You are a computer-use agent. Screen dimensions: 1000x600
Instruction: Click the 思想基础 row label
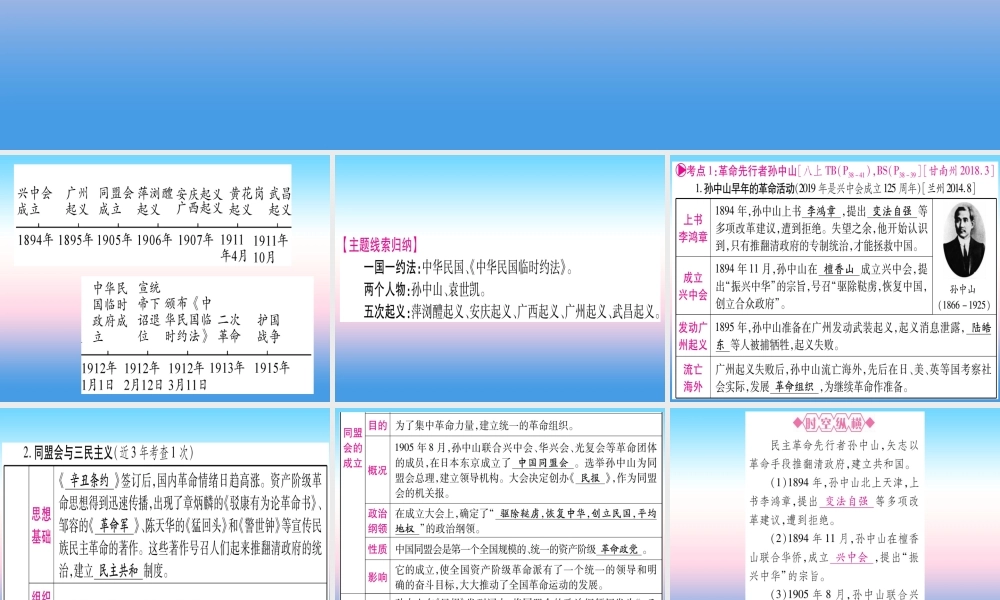coord(41,525)
